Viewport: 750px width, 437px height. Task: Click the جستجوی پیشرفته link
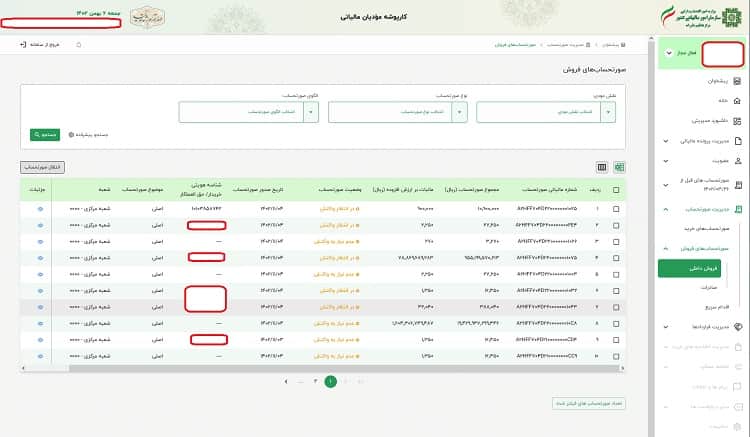tap(91, 135)
